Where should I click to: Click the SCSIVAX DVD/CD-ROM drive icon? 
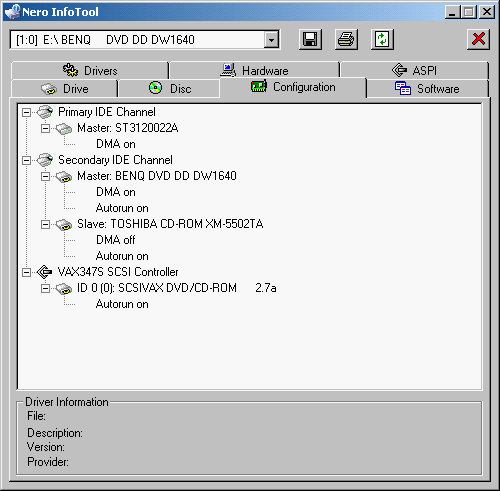click(x=64, y=289)
